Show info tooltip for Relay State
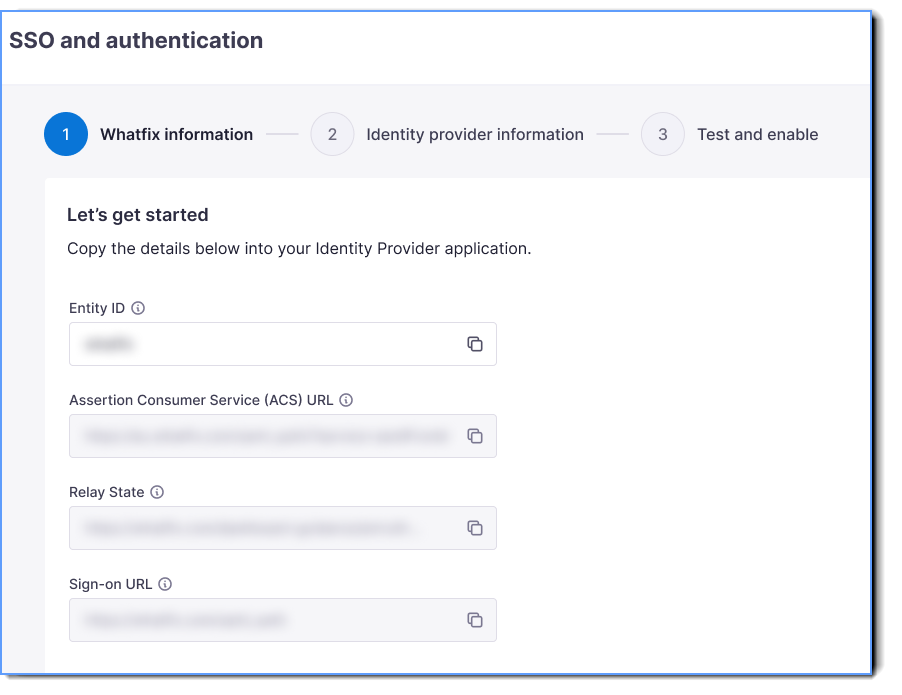This screenshot has height=695, width=902. [x=157, y=492]
